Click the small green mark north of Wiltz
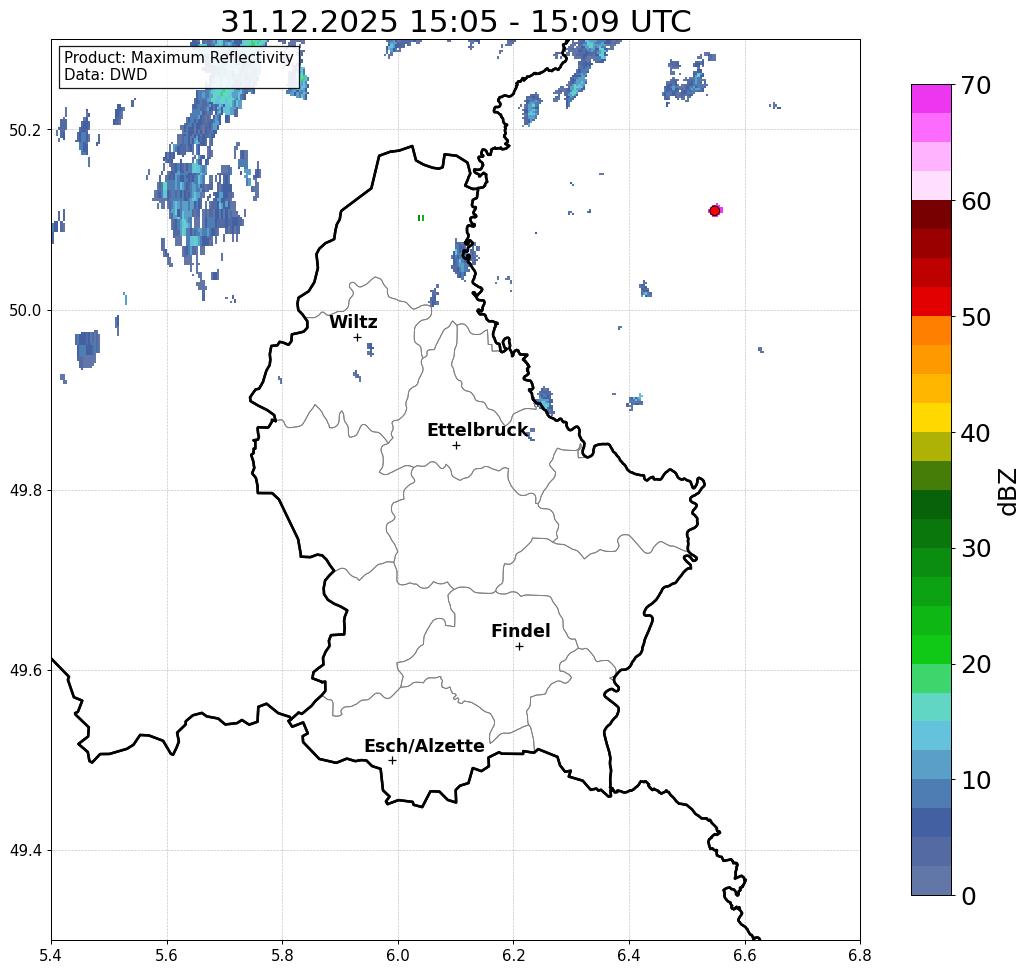The image size is (1029, 973). pyautogui.click(x=421, y=218)
